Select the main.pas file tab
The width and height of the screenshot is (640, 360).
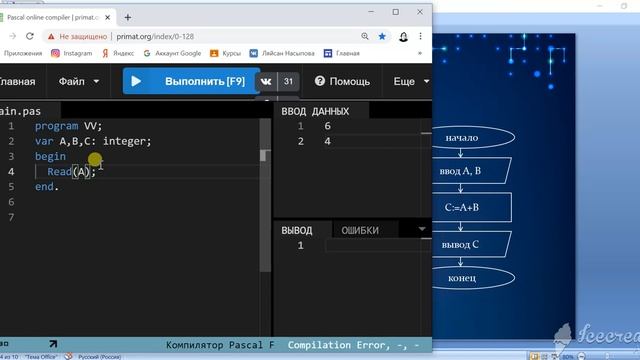click(x=20, y=111)
